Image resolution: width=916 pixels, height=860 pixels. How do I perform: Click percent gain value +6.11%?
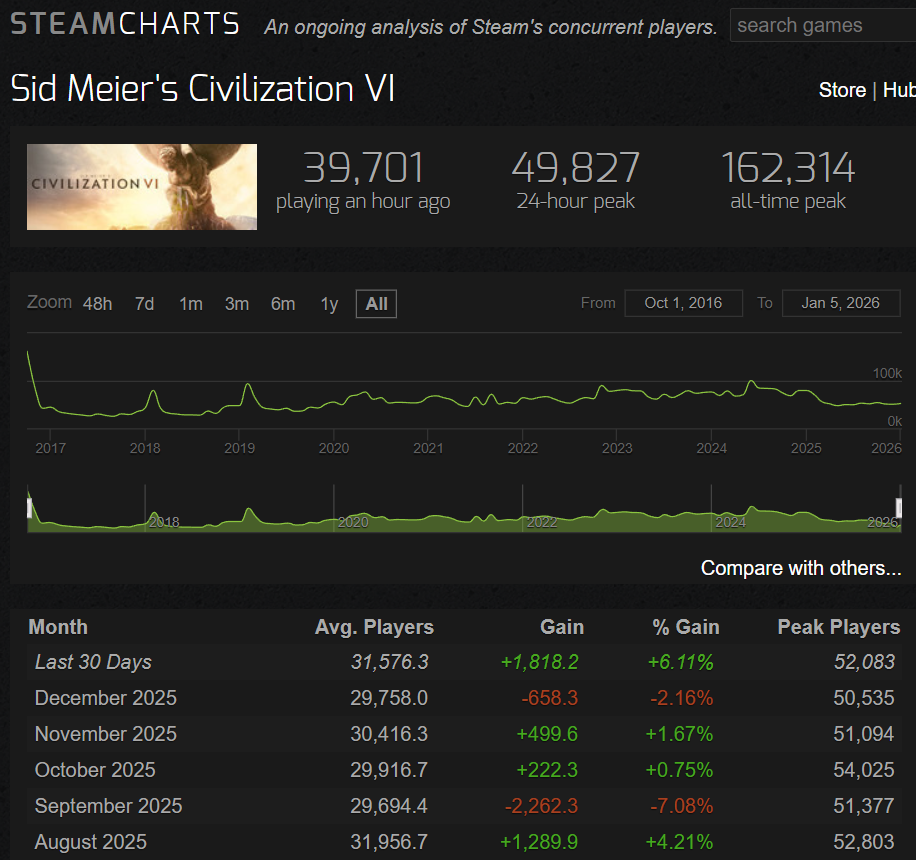[x=681, y=662]
